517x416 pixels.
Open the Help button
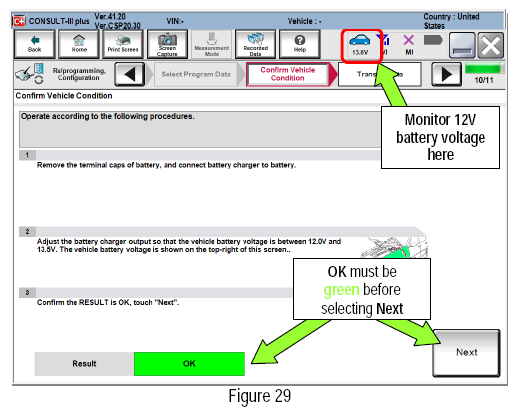(x=300, y=44)
